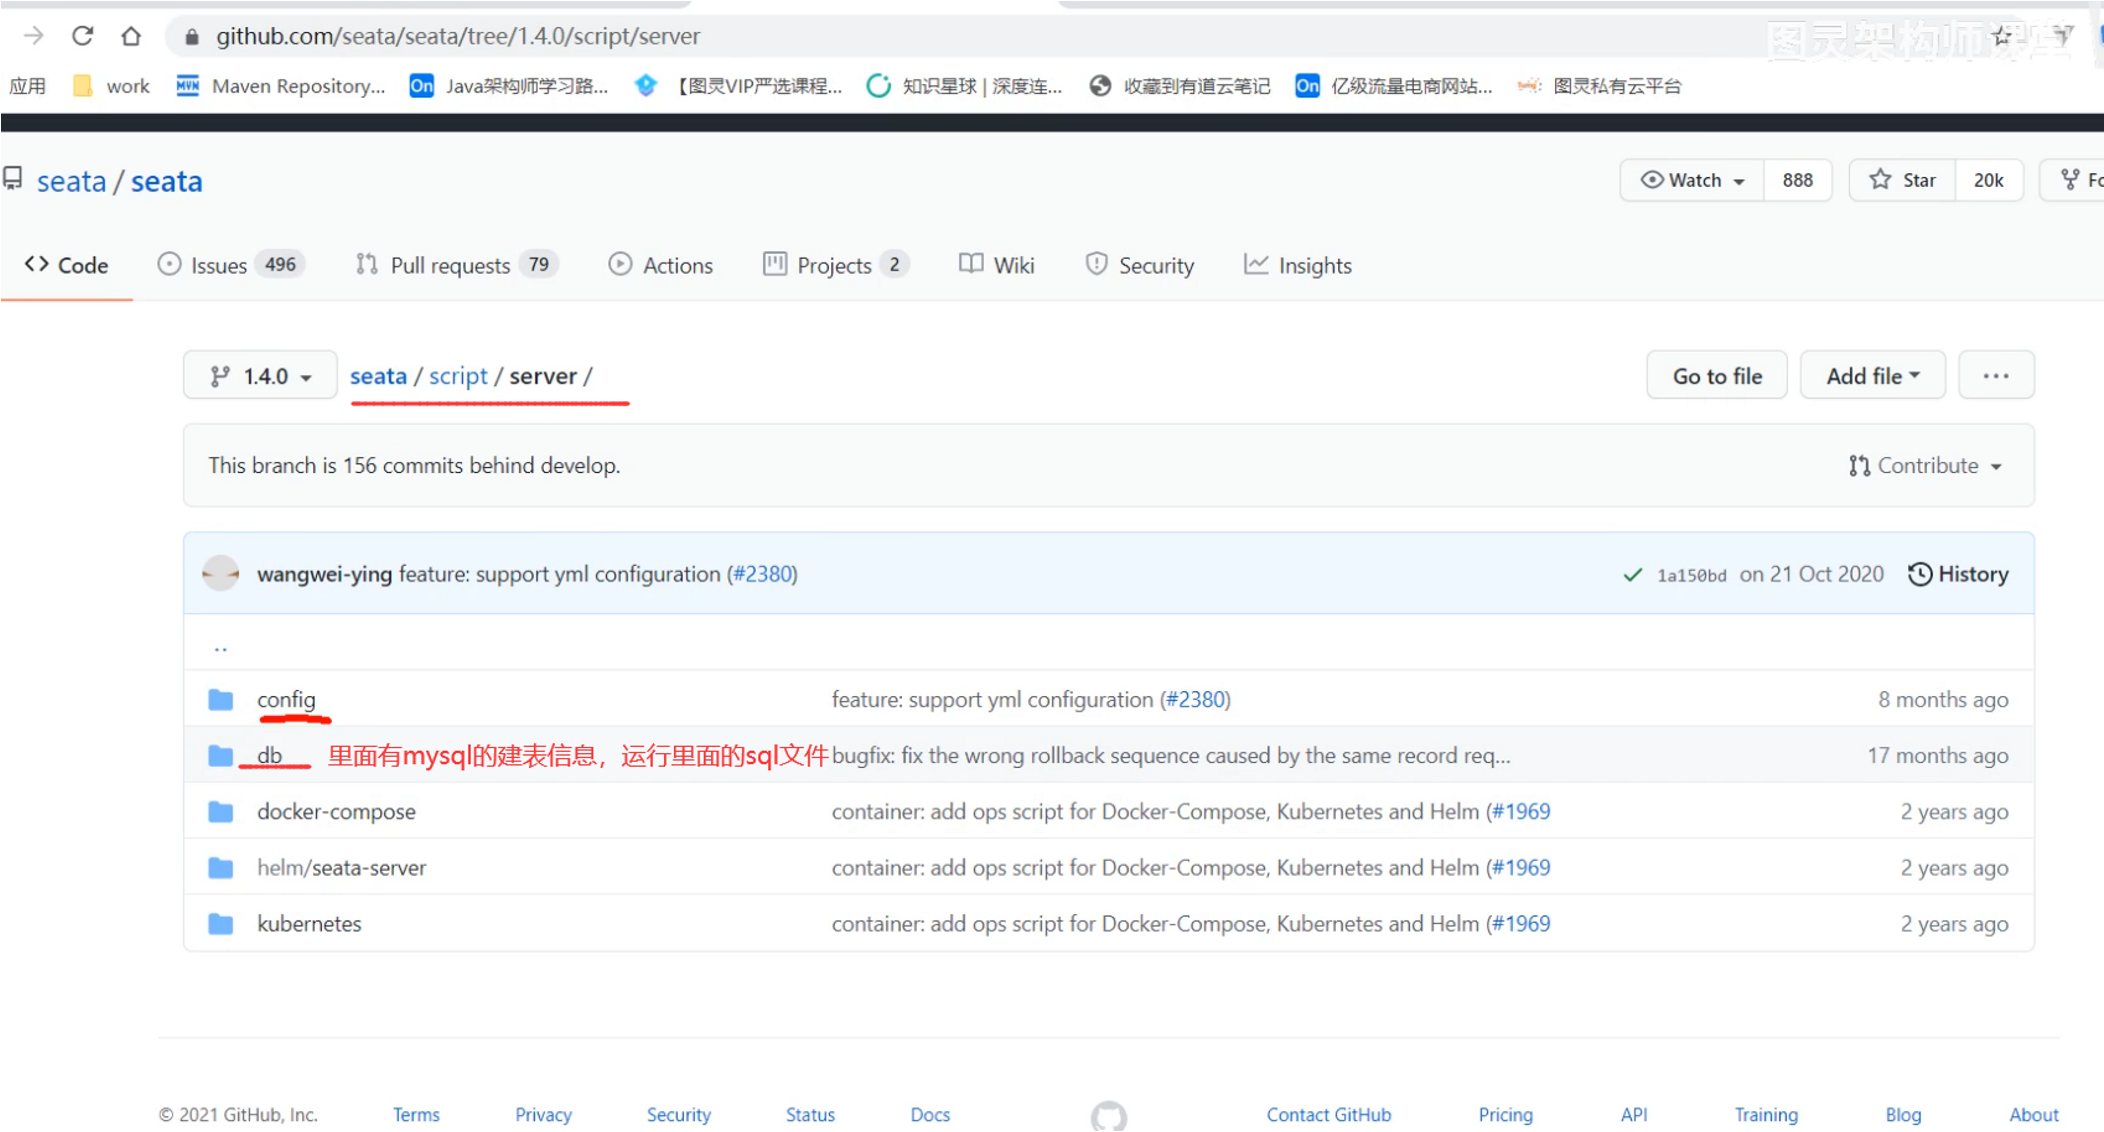Screen dimensions: 2104x1132
Task: Go to script folder in breadcrumb
Action: point(458,376)
